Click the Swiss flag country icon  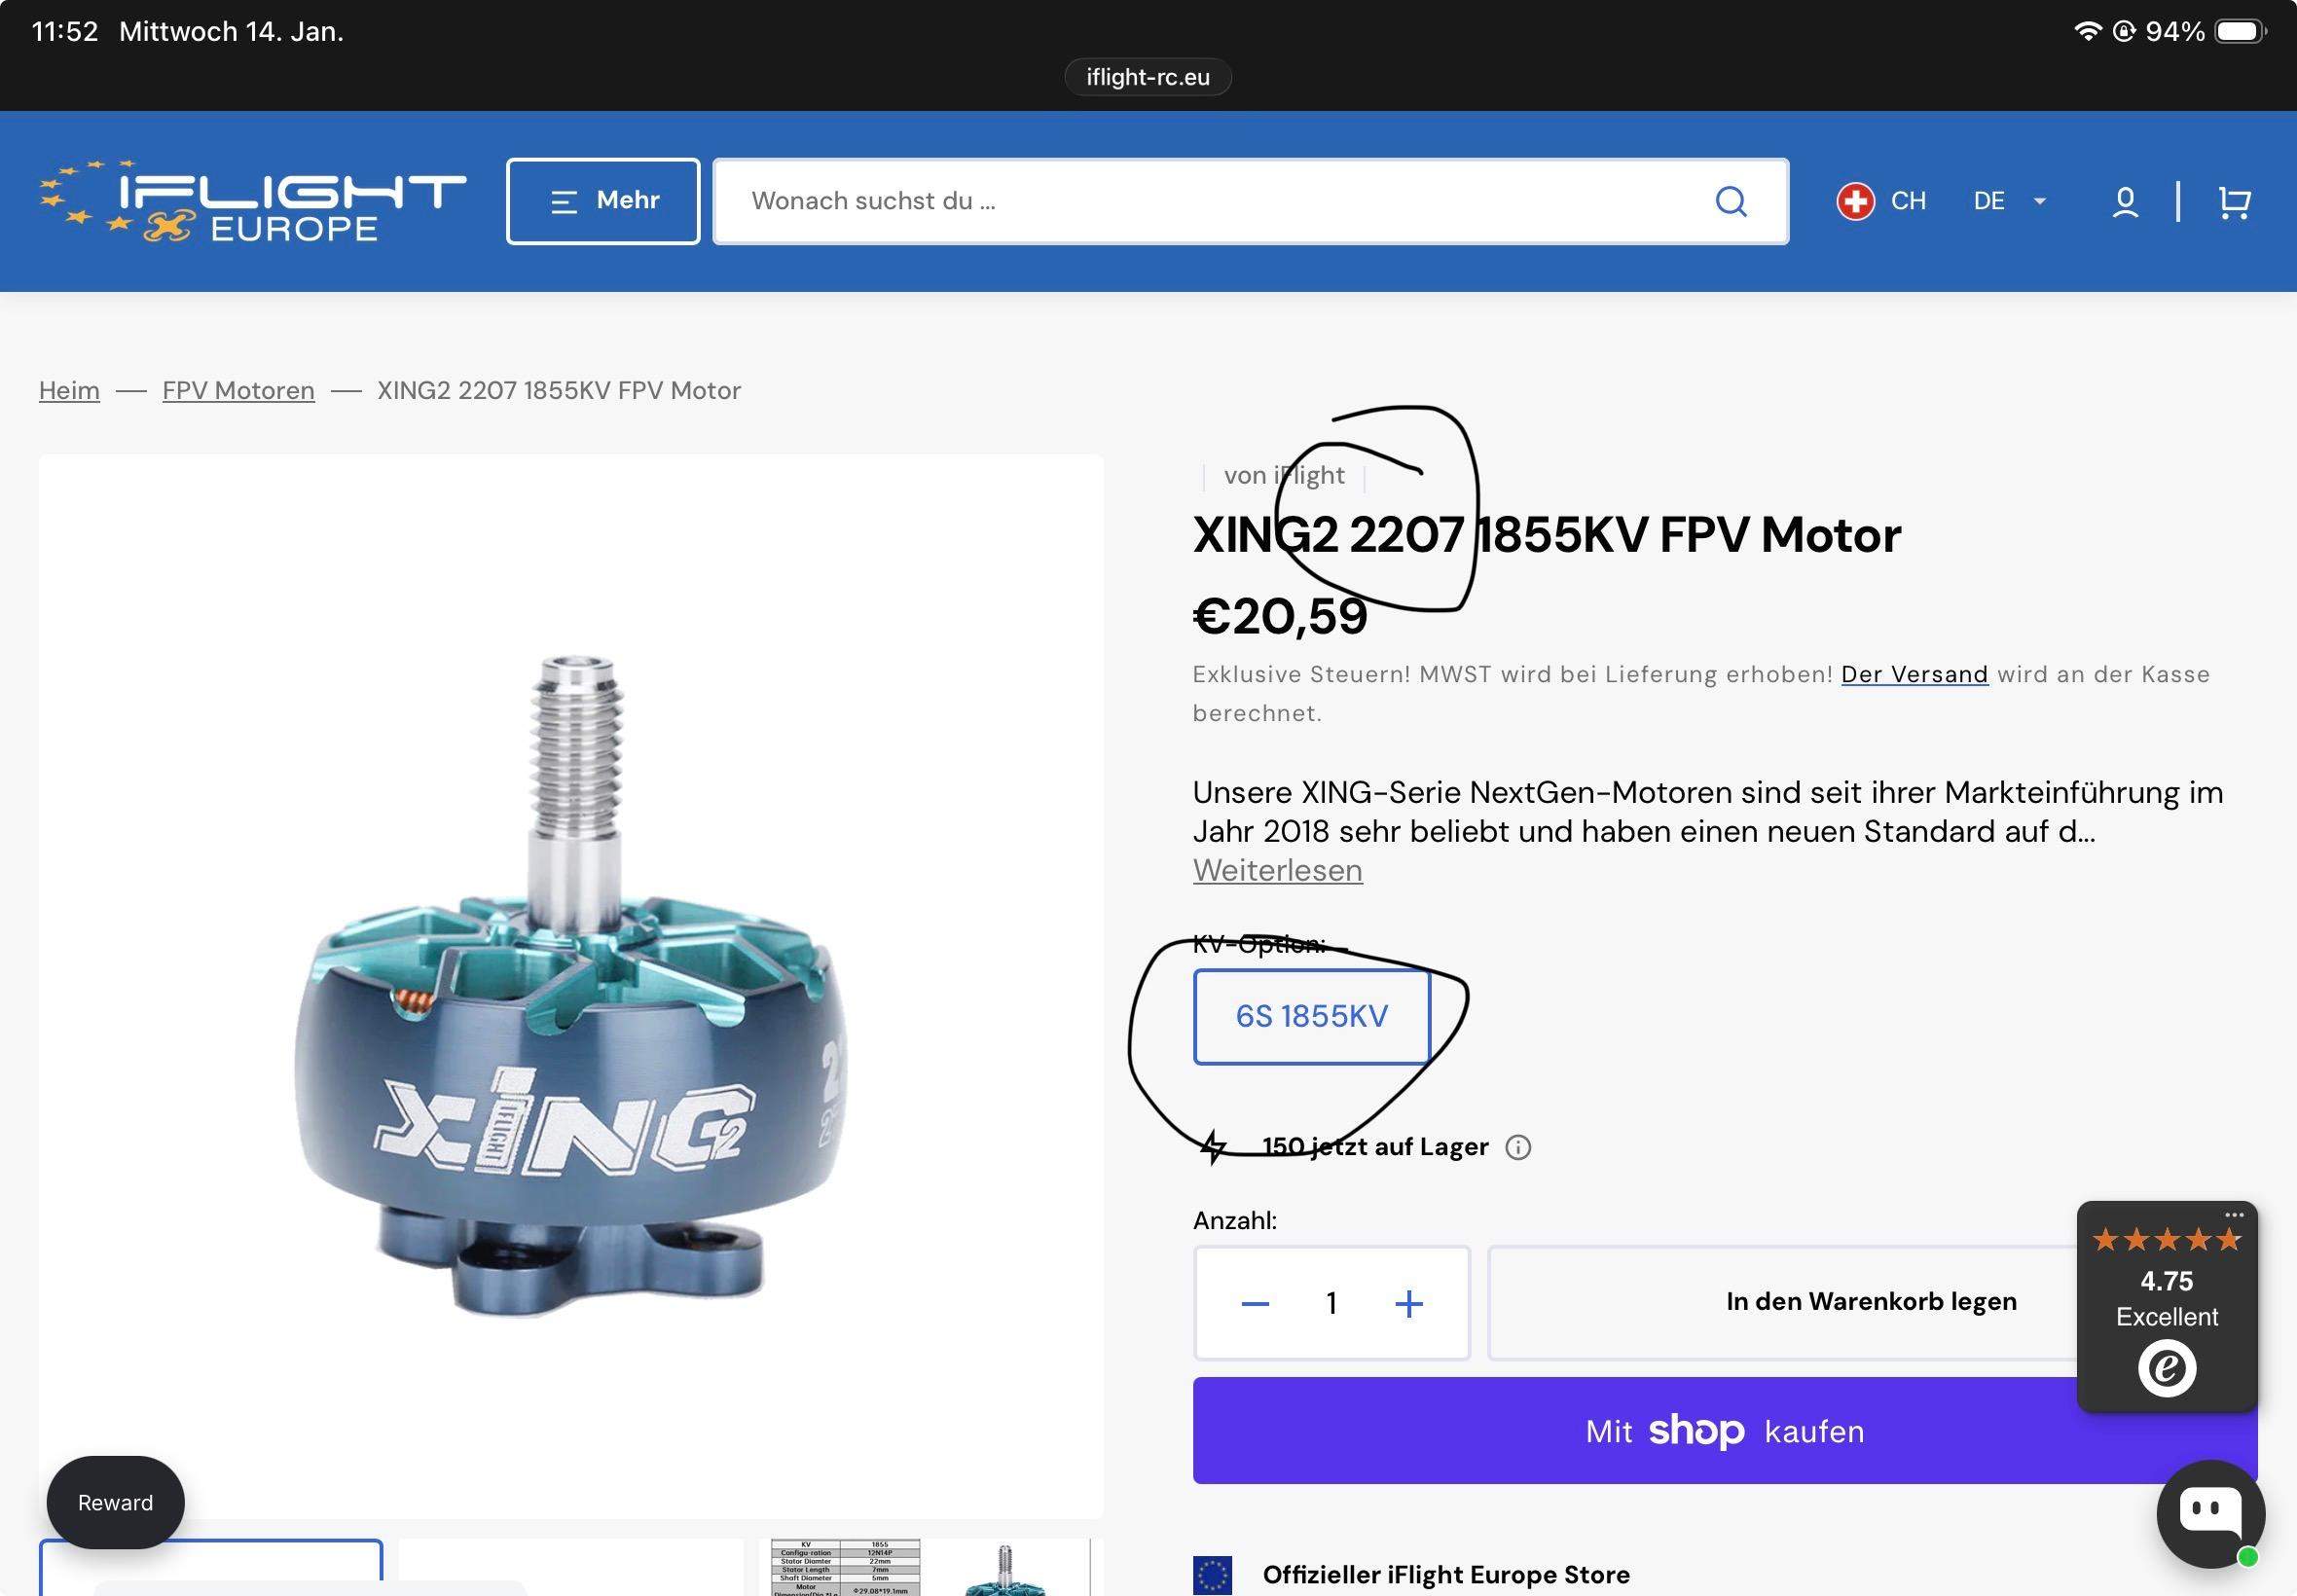1856,201
